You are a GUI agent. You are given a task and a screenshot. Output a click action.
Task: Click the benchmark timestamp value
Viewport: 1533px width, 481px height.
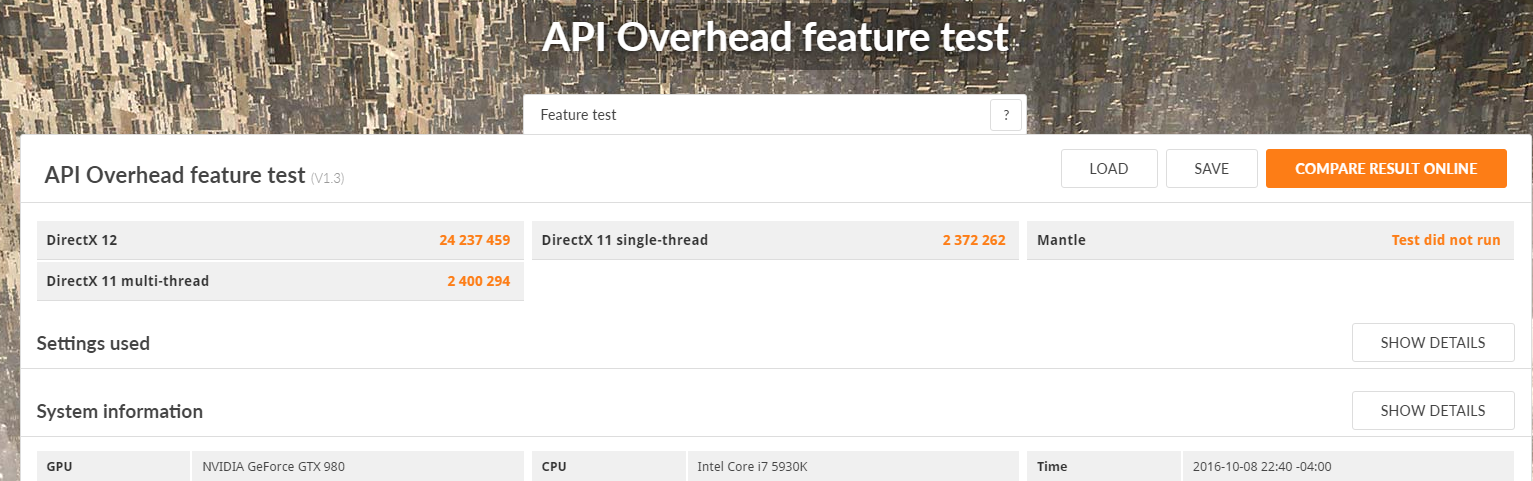tap(1261, 466)
